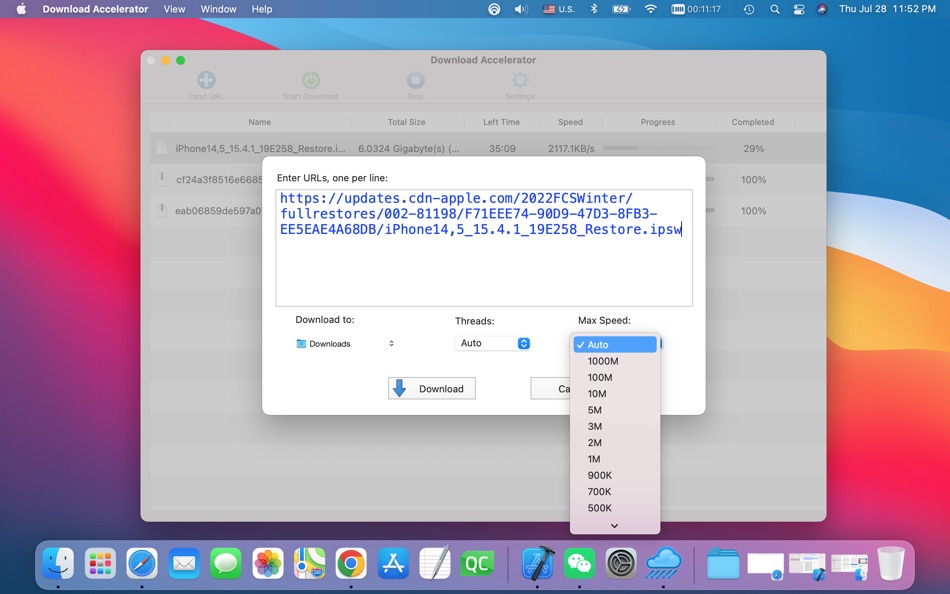Click the Cancel button in the dialog

coord(550,389)
